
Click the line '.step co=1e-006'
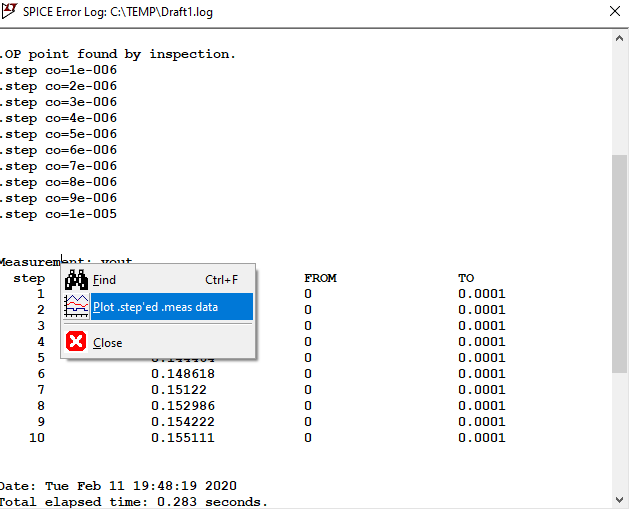(x=59, y=70)
